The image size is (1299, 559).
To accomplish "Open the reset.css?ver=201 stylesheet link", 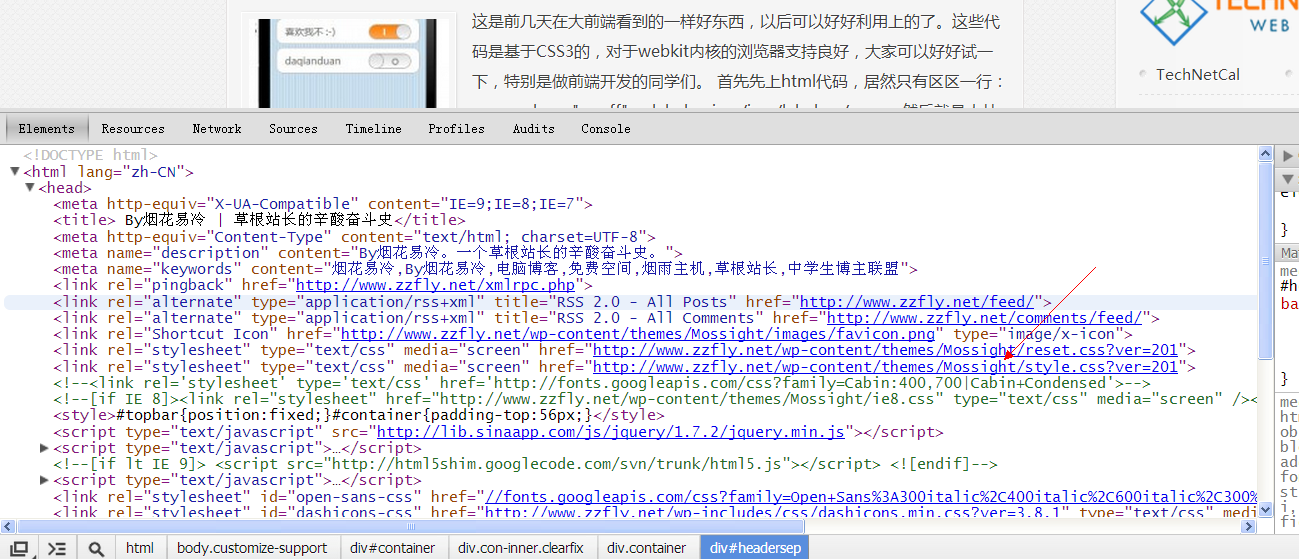I will tap(886, 350).
